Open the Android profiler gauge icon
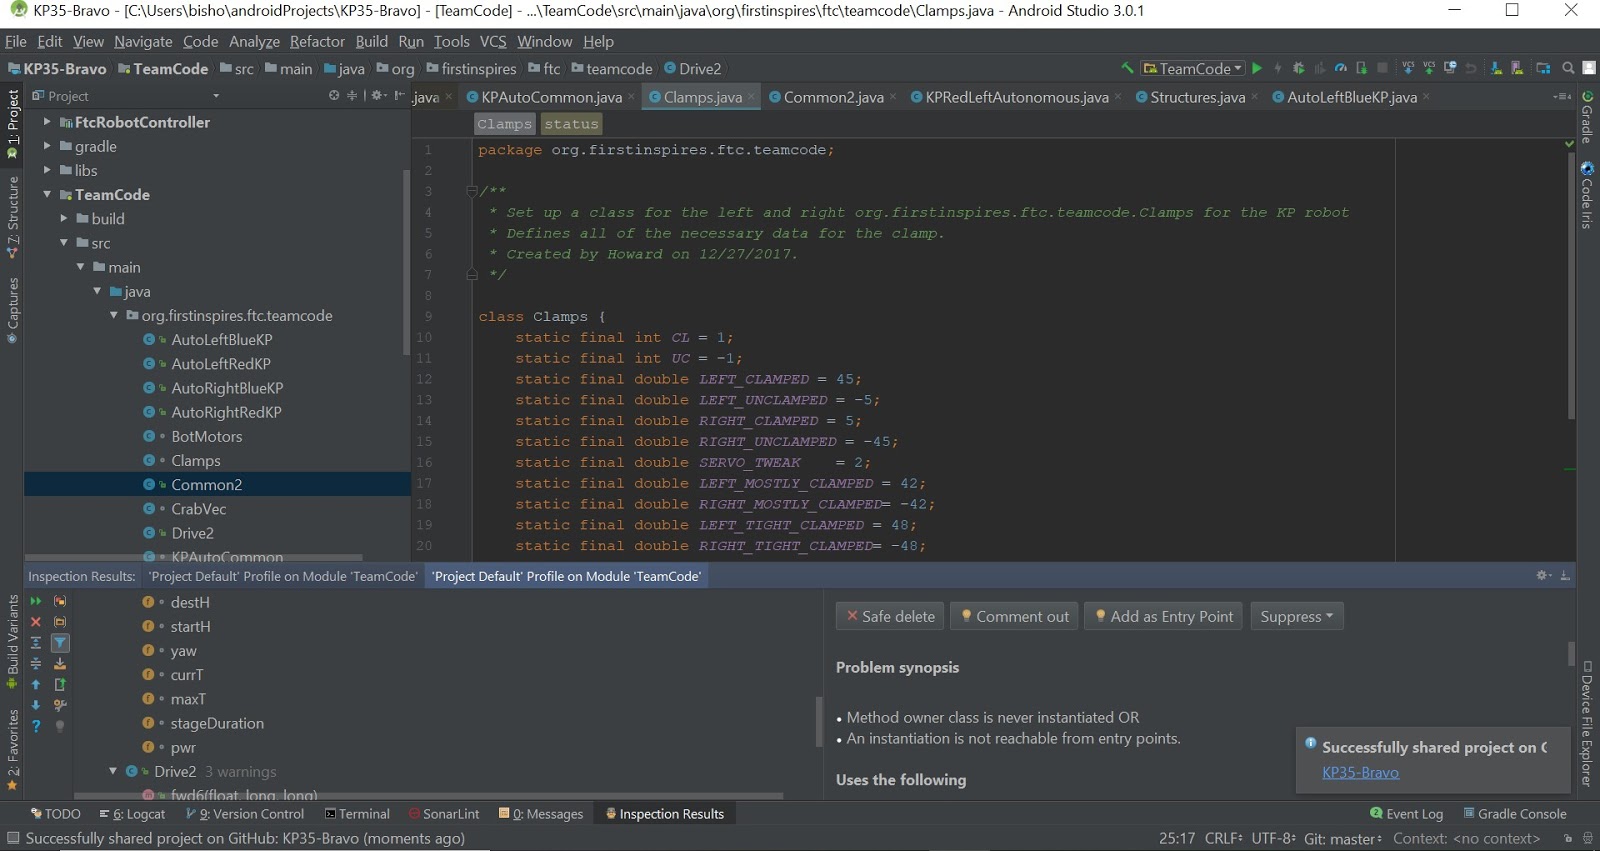 [x=1341, y=68]
